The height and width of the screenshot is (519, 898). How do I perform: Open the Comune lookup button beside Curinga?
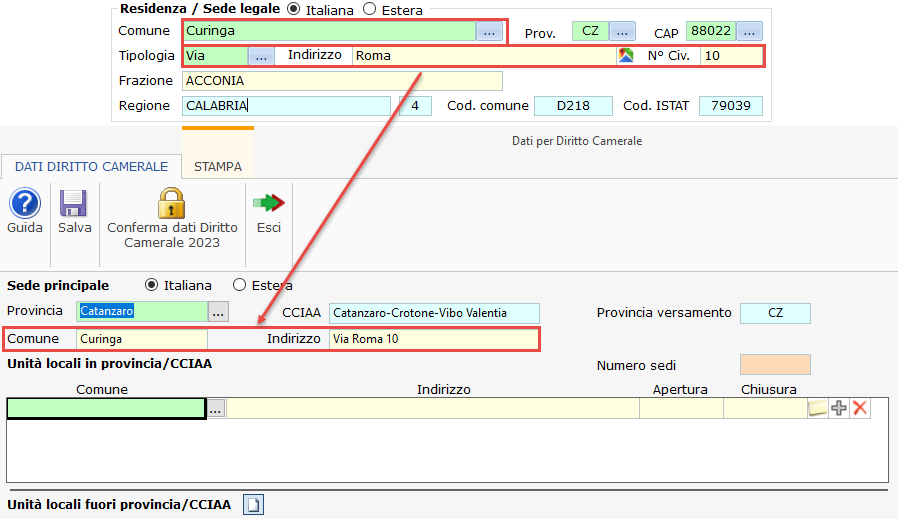click(x=488, y=32)
